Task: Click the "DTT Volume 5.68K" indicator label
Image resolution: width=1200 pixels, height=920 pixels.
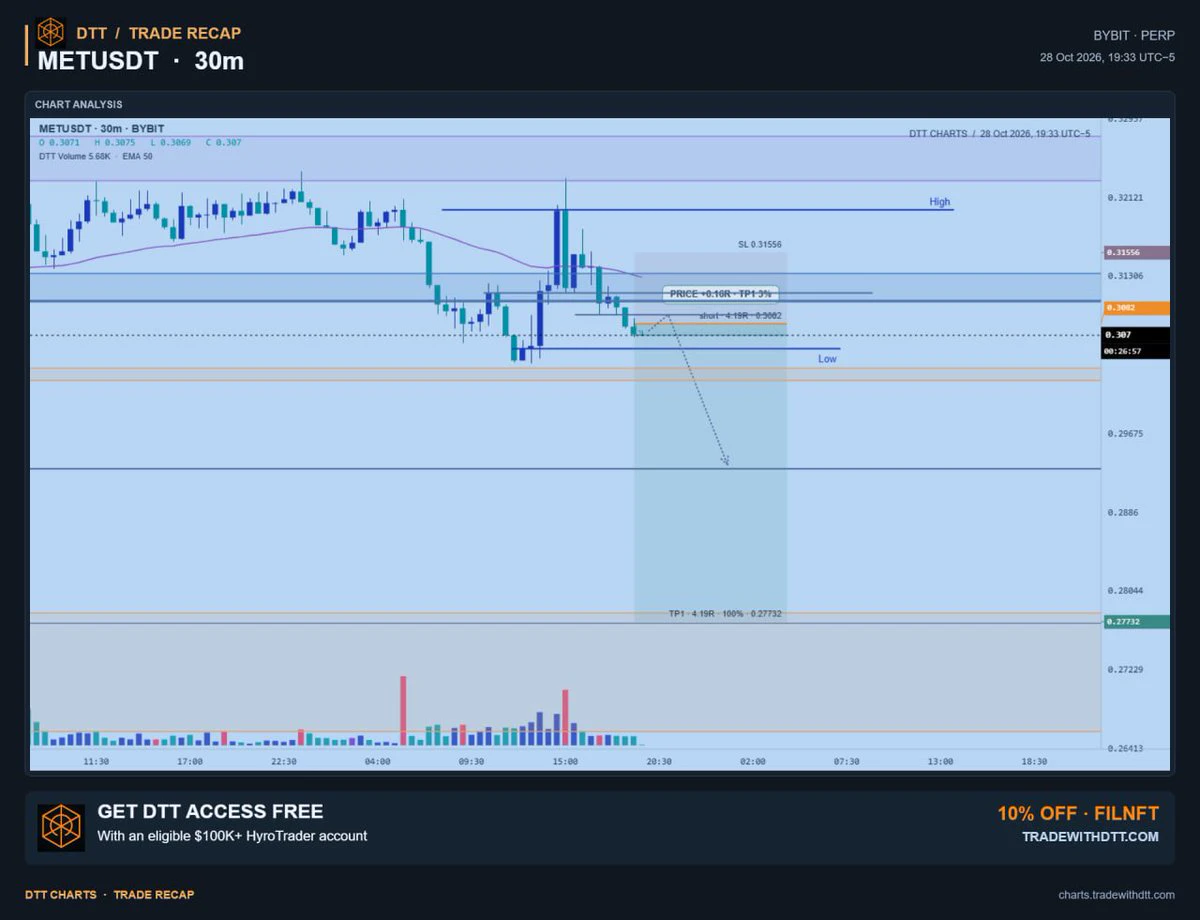Action: (75, 156)
